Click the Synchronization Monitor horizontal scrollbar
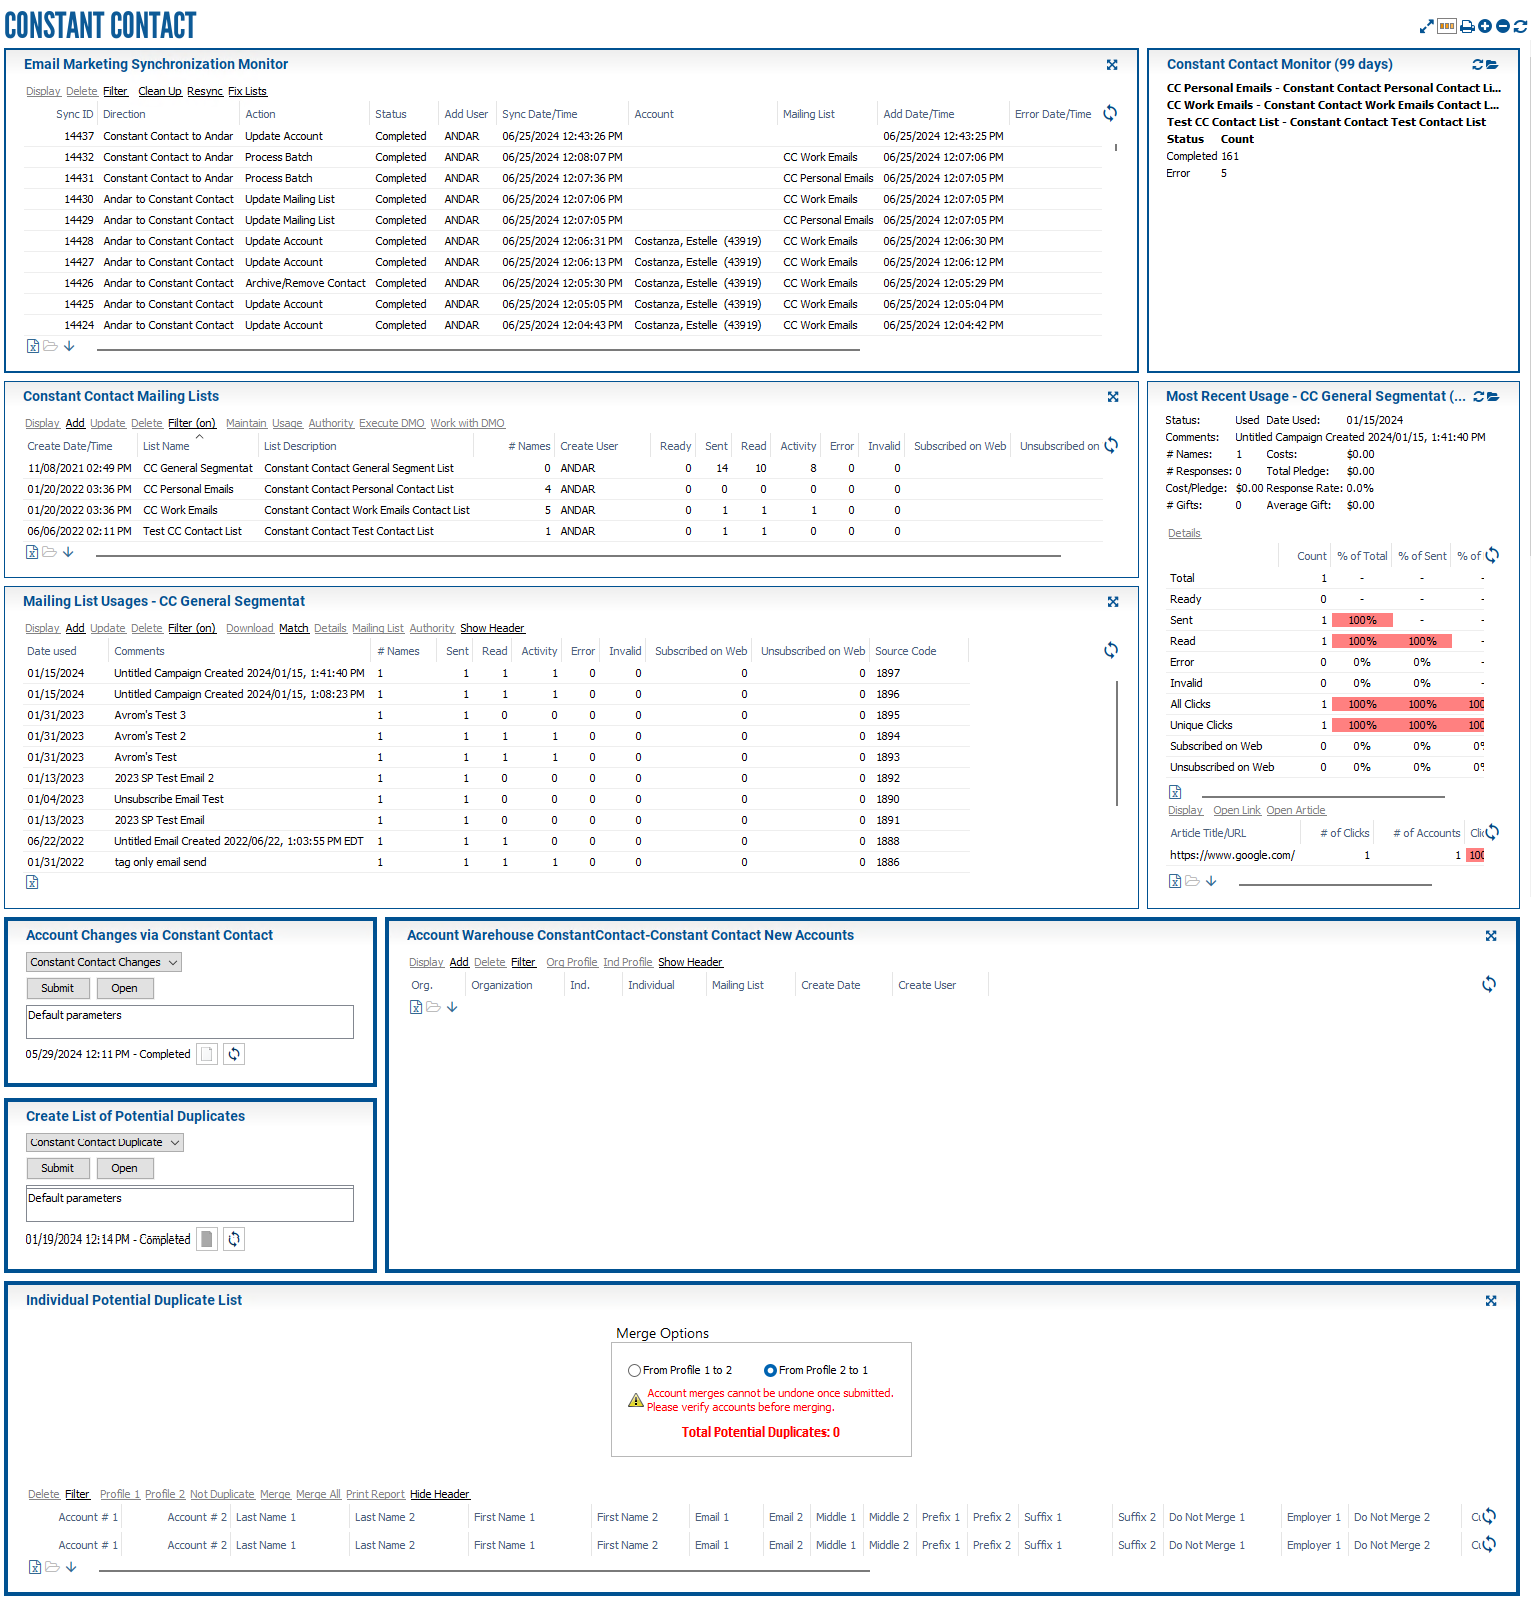The height and width of the screenshot is (1602, 1531). tap(478, 350)
